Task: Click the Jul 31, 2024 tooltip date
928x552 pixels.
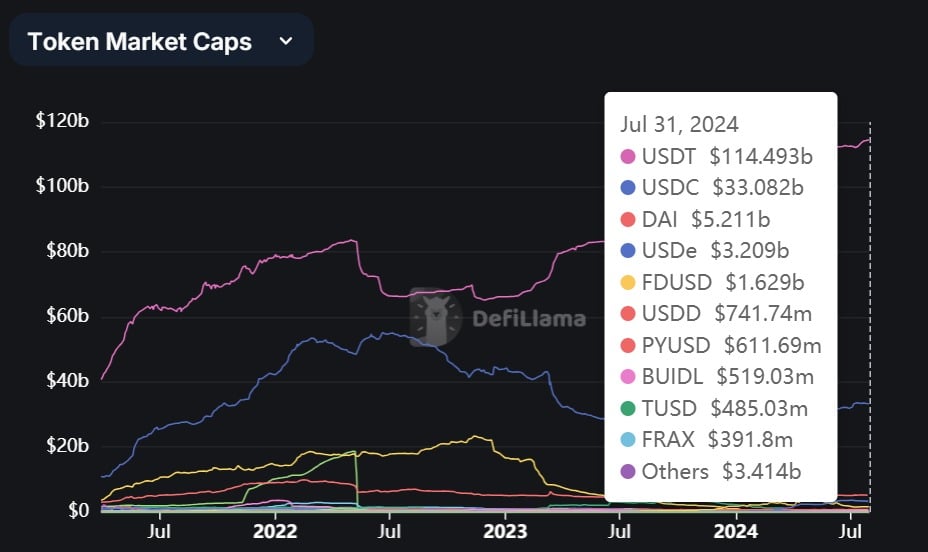Action: 679,125
